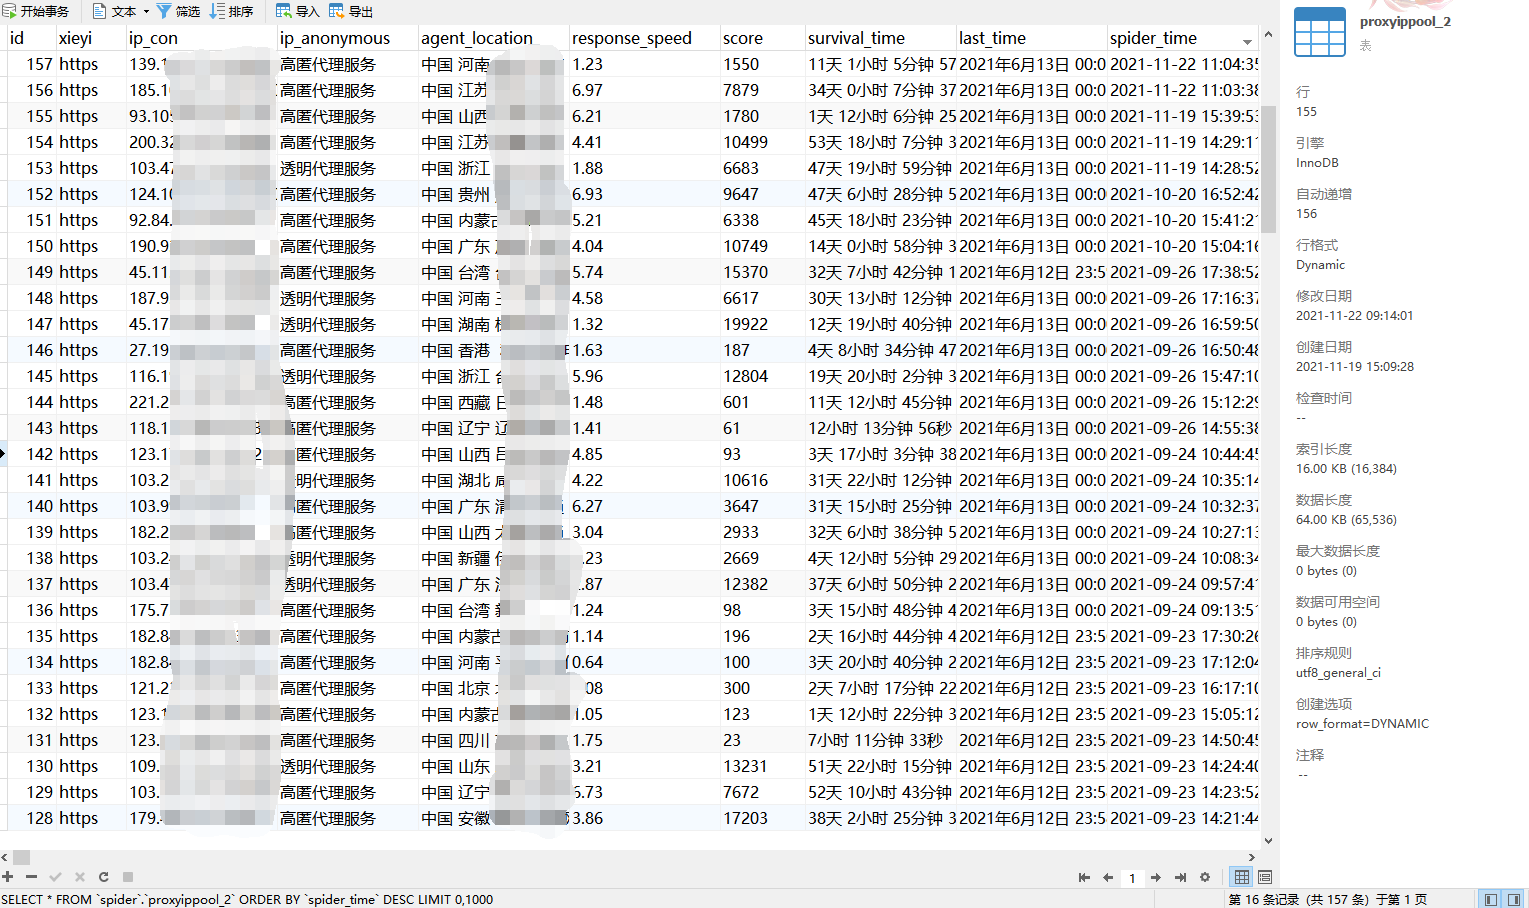1529x908 pixels.
Task: Click the Text (文本) view icon
Action: tap(100, 11)
